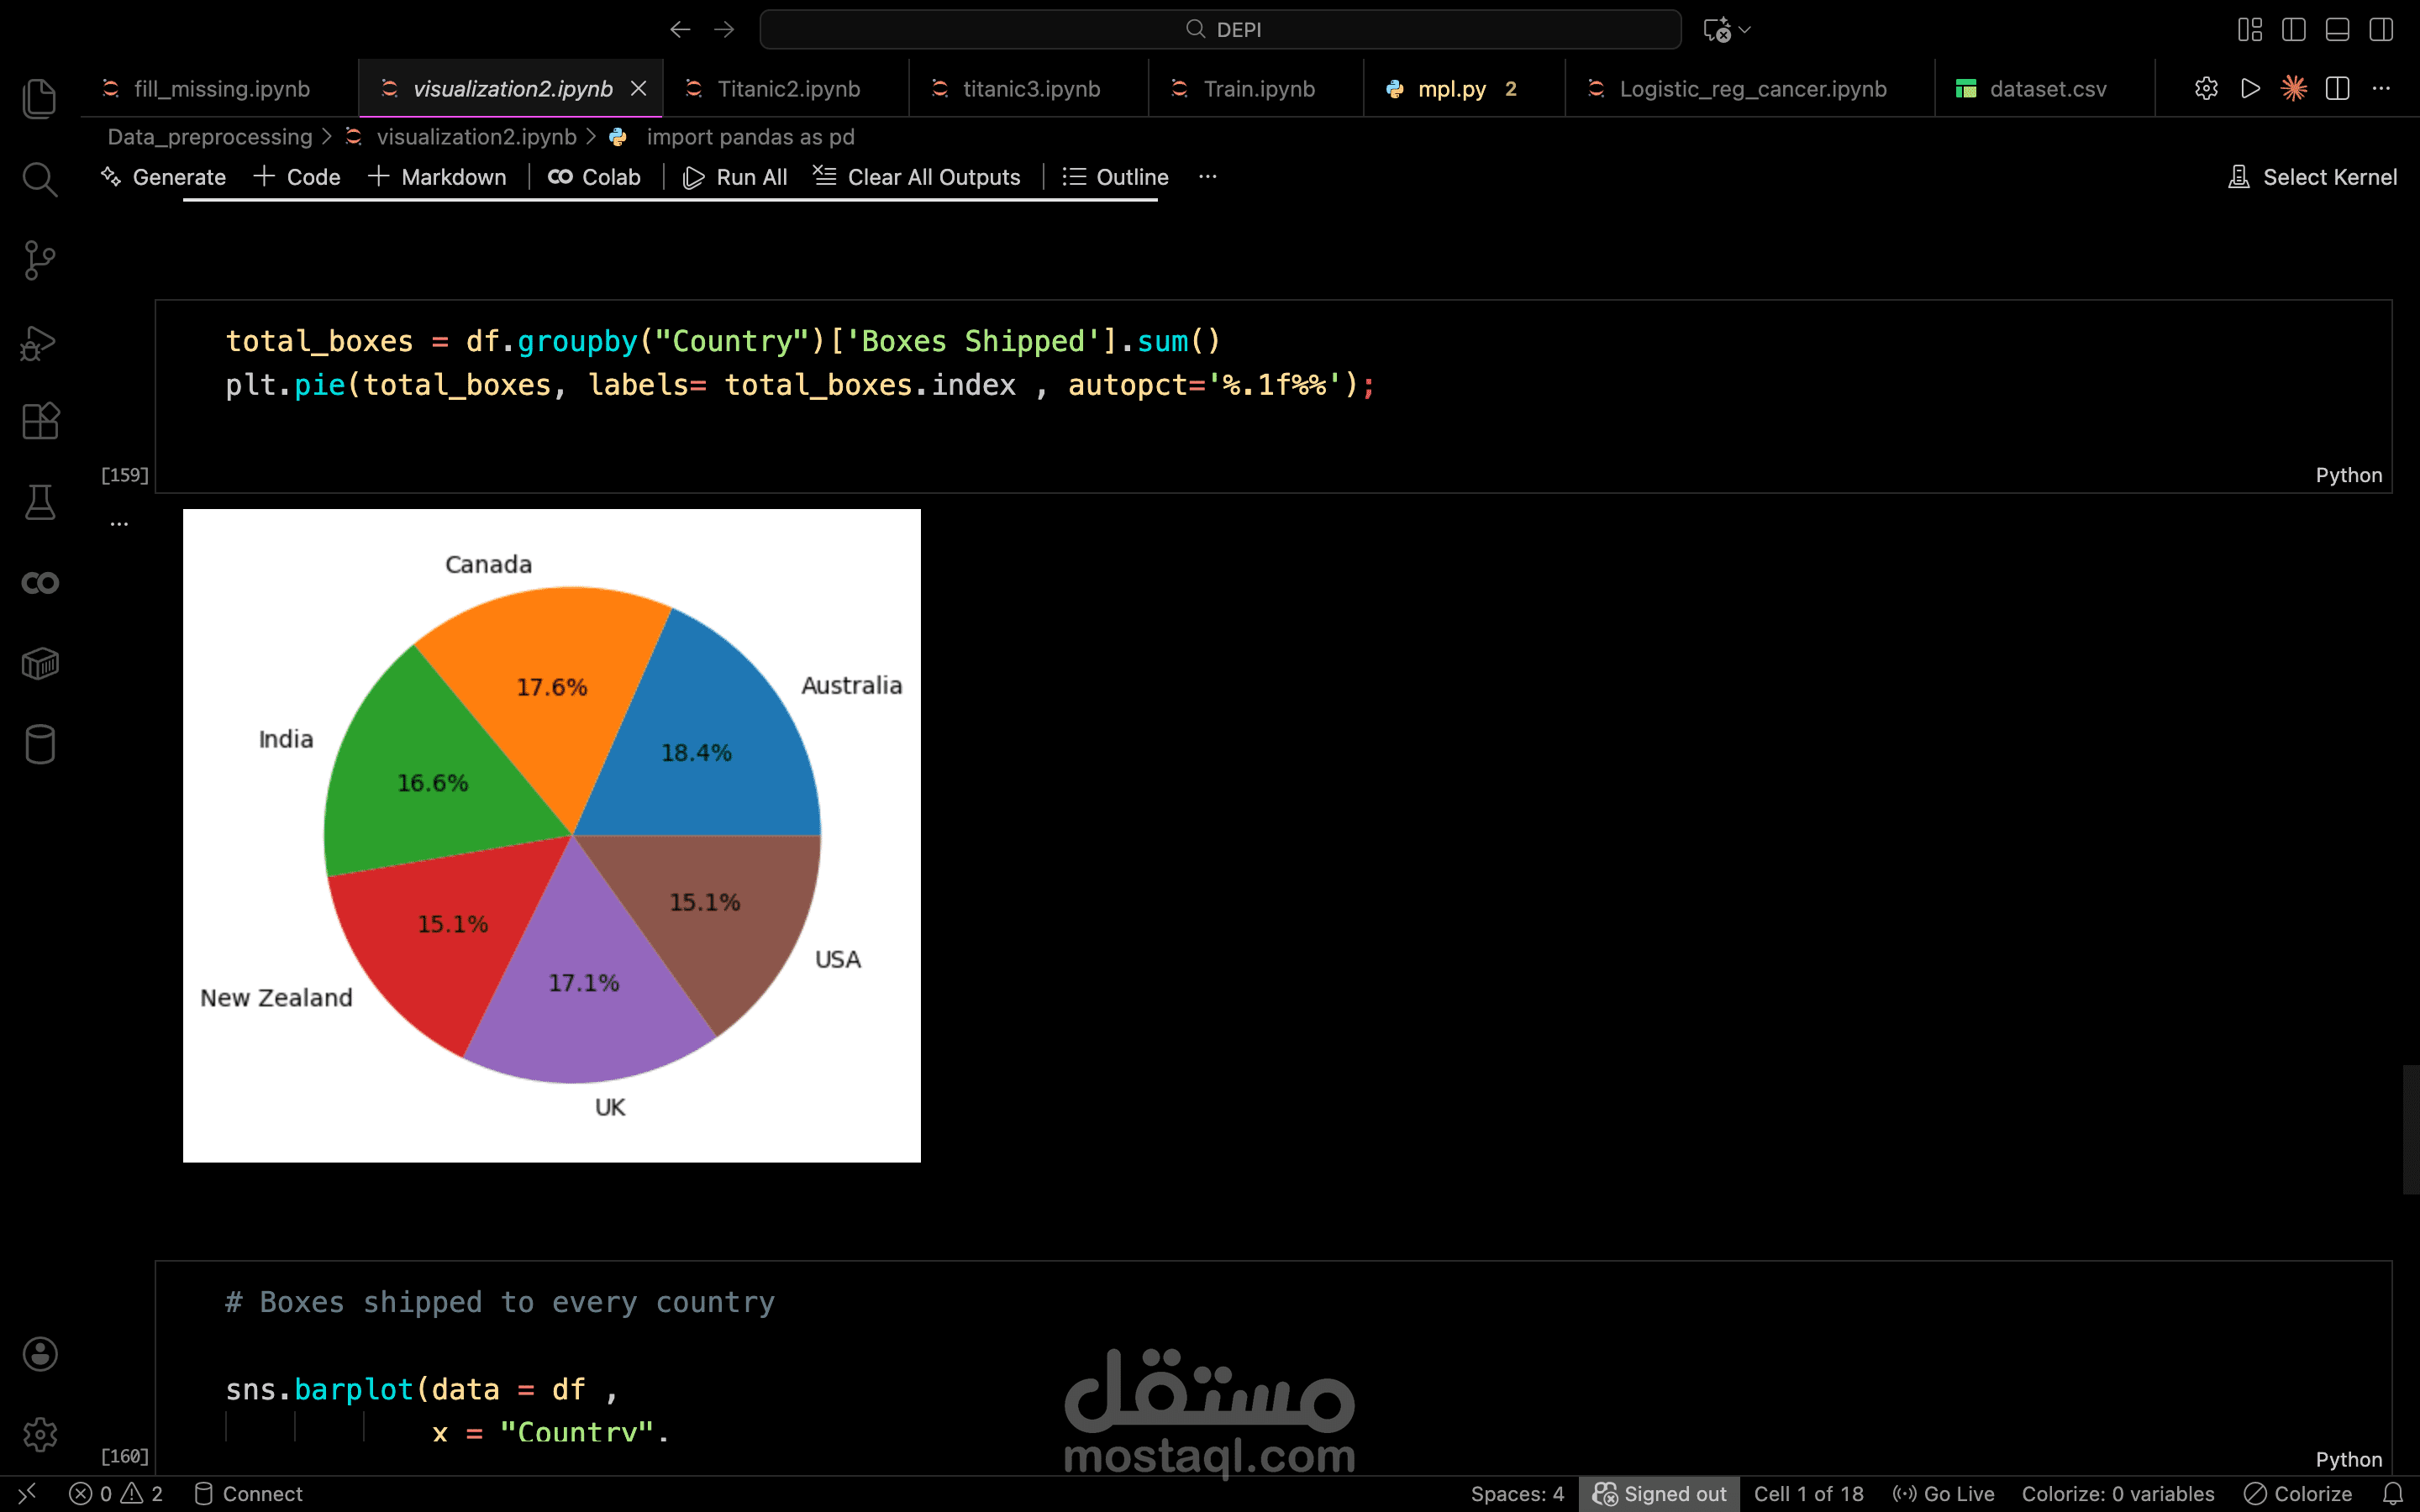
Task: Click the DEPI command center search field
Action: click(x=1220, y=30)
